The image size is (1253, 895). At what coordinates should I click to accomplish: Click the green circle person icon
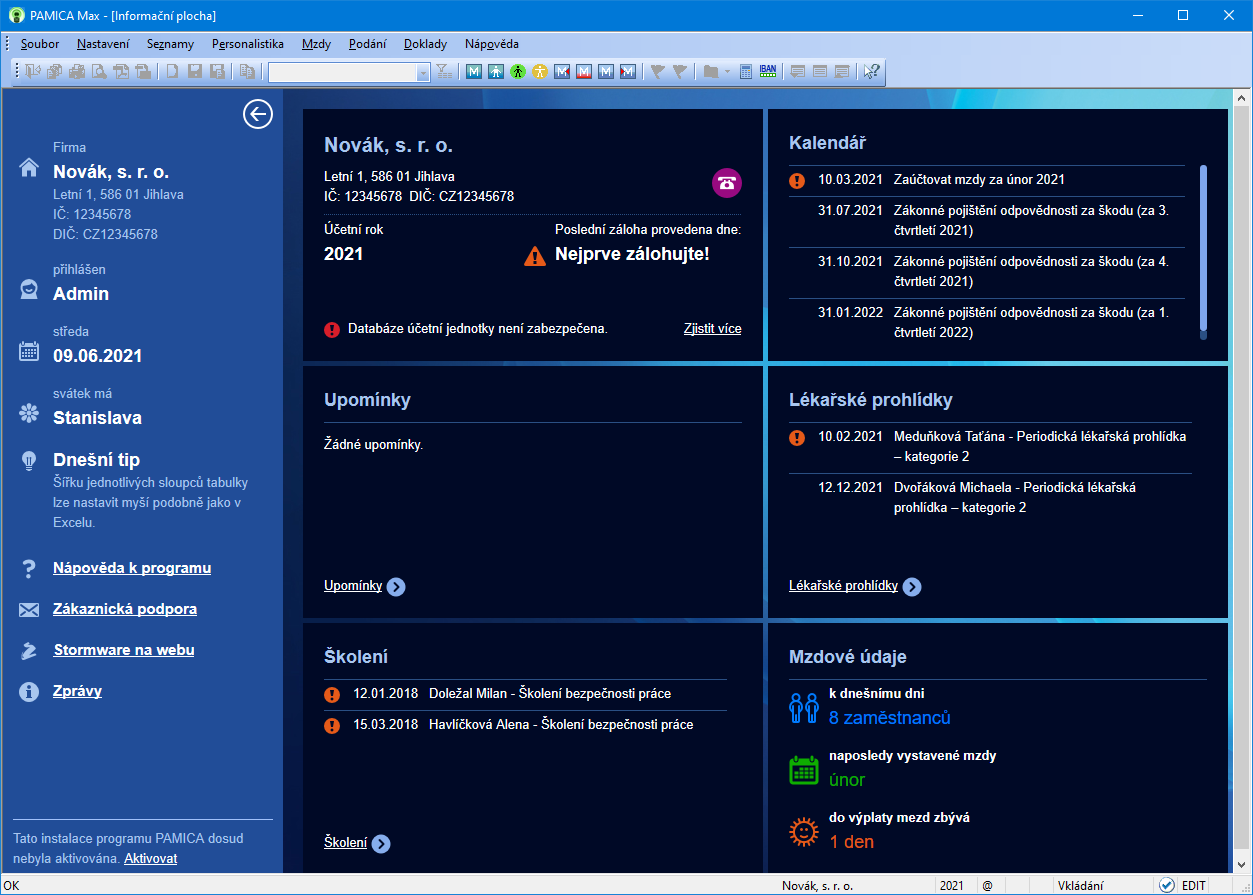[x=518, y=71]
